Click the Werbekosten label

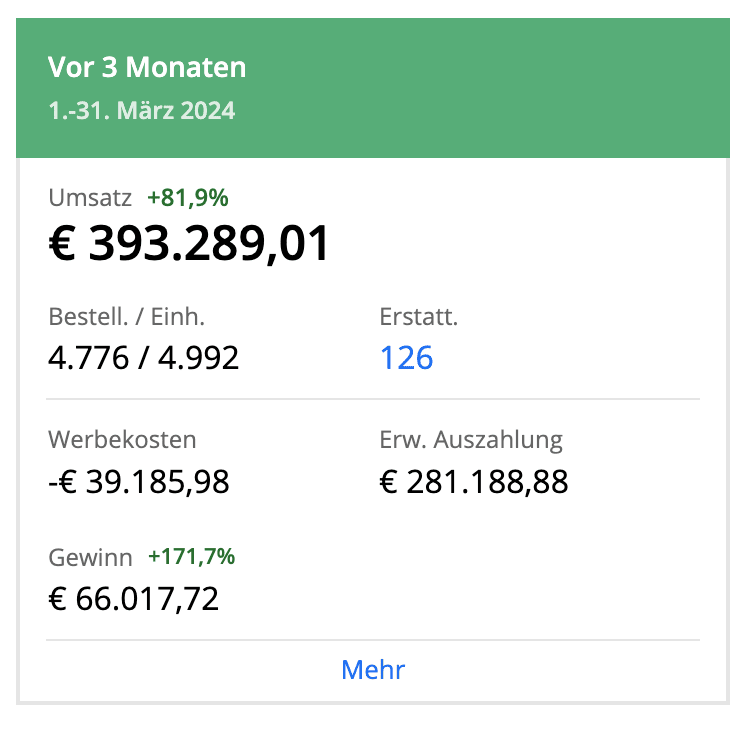tap(122, 440)
